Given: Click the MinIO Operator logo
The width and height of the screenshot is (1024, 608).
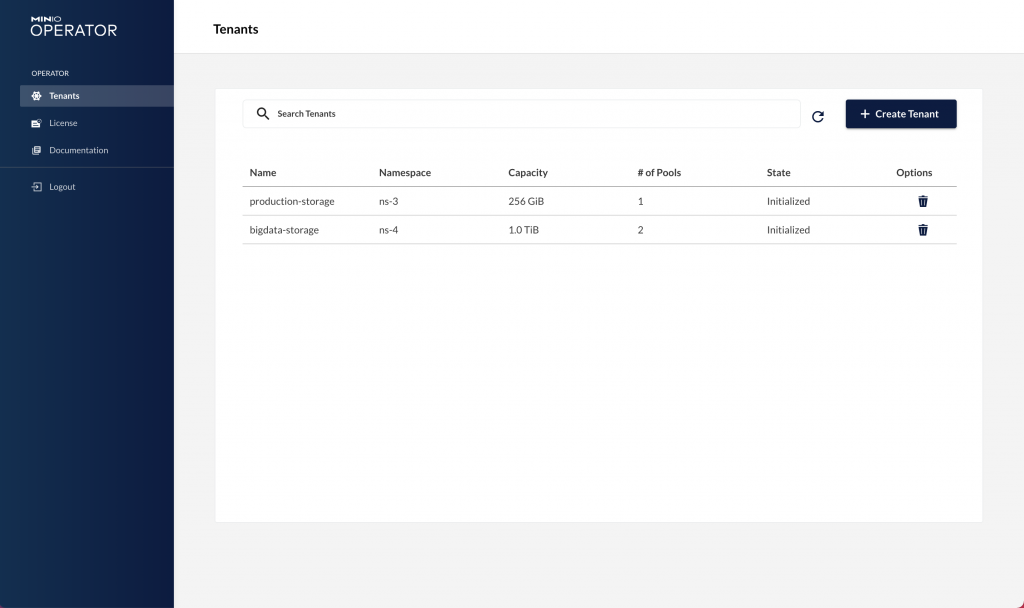Looking at the screenshot, I should click(x=74, y=26).
